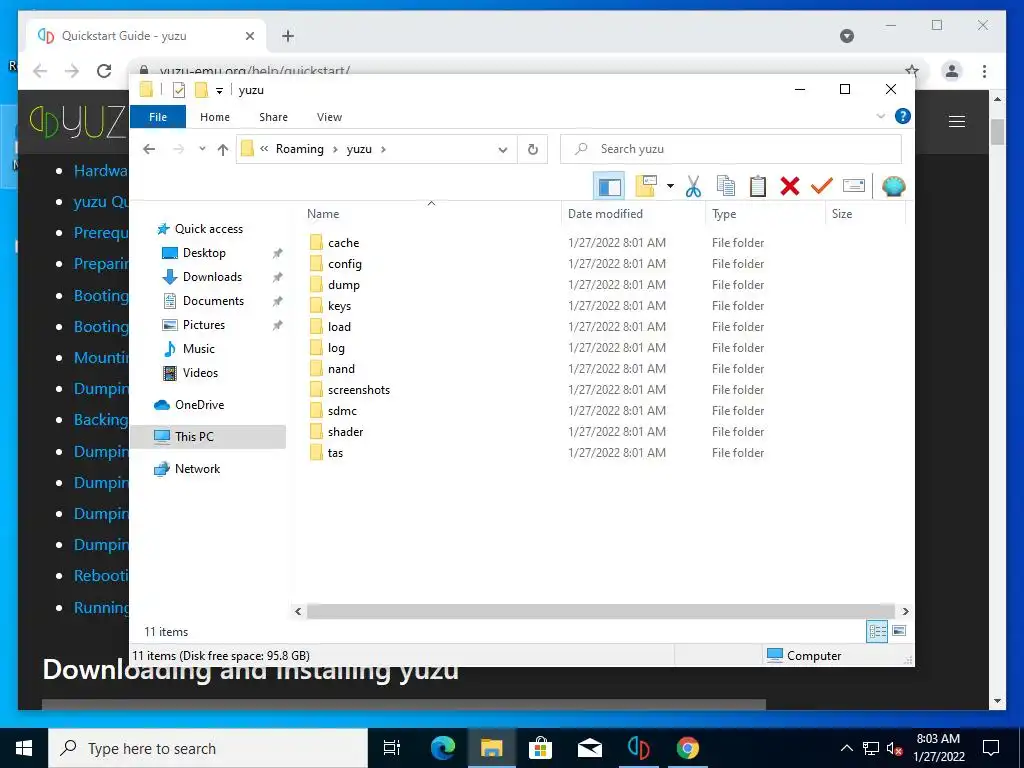The width and height of the screenshot is (1024, 768).
Task: Click Properties checkmark icon in title bar
Action: tap(178, 90)
